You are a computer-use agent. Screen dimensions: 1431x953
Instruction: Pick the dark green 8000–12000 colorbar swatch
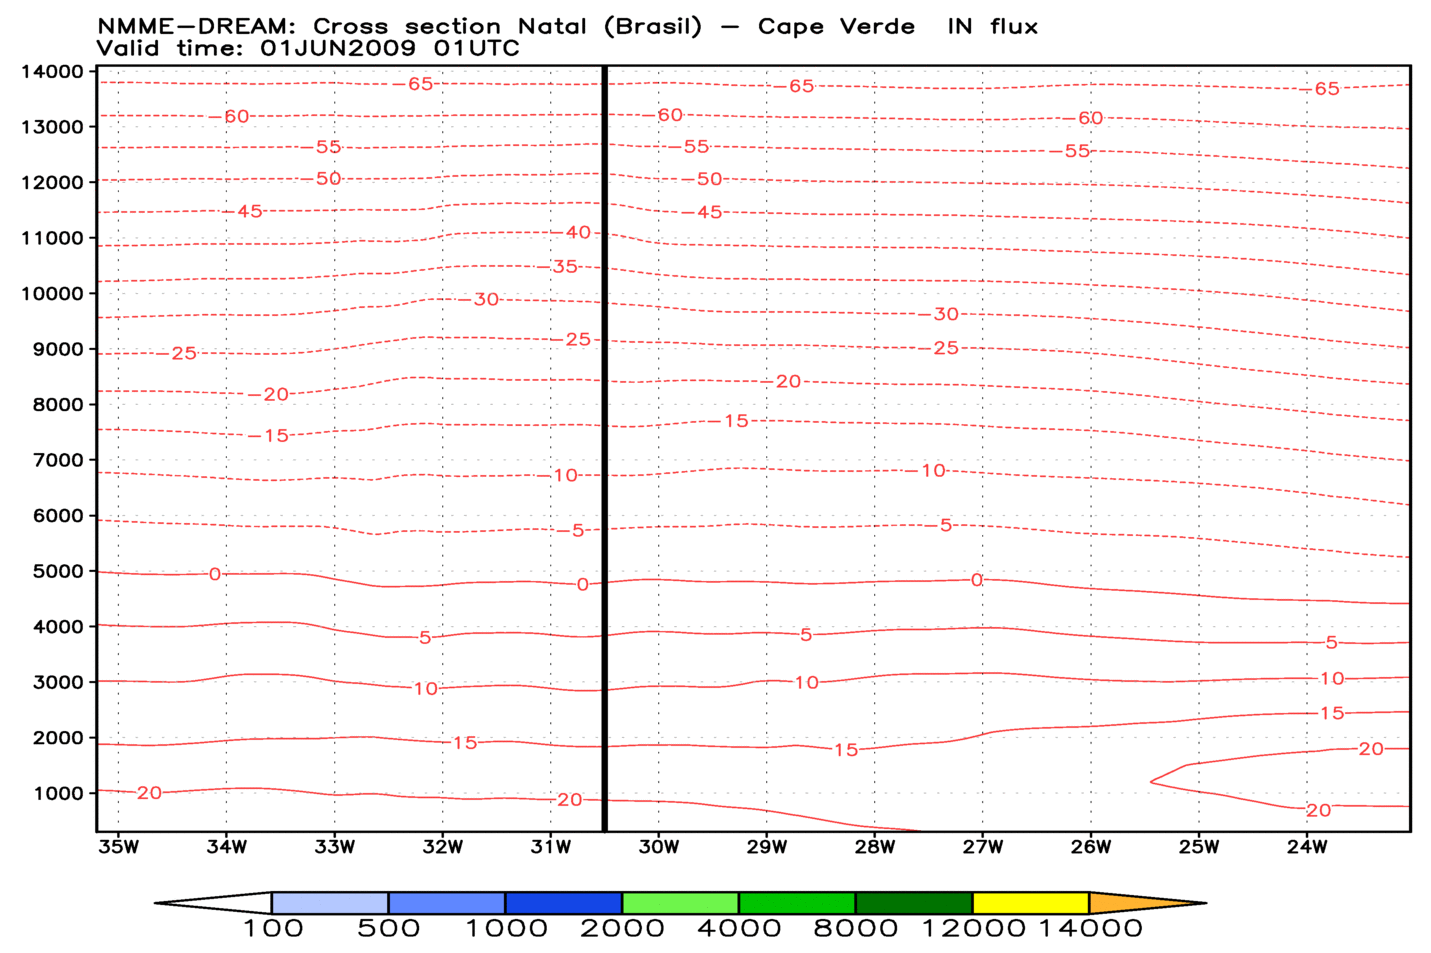point(914,903)
